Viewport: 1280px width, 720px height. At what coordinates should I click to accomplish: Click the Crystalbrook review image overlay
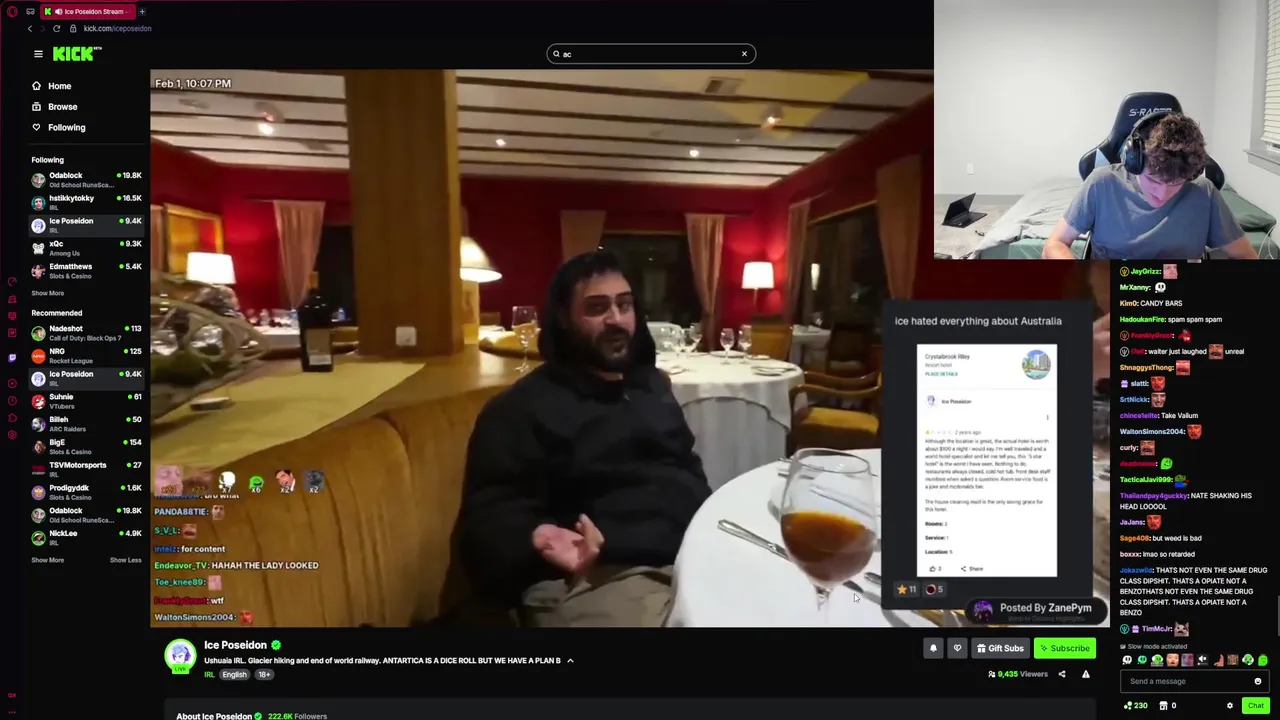(986, 460)
